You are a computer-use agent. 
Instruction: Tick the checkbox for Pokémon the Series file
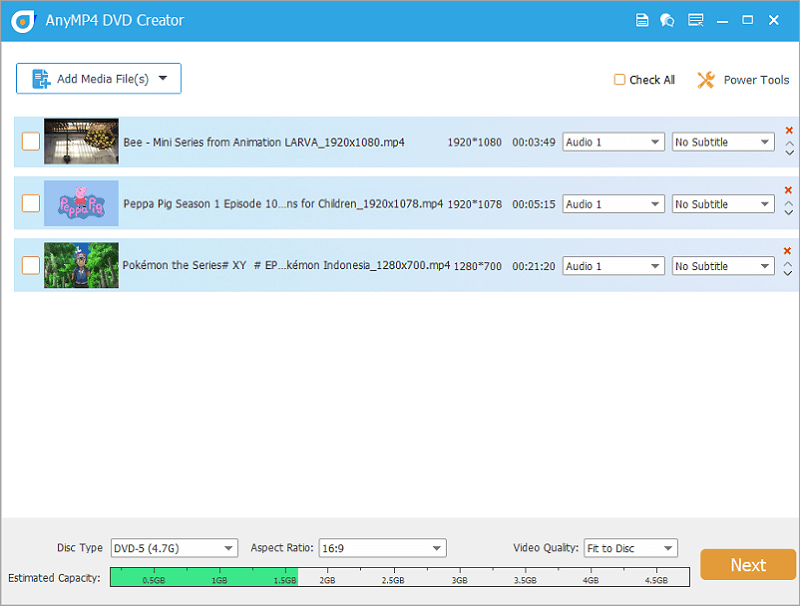pos(31,265)
